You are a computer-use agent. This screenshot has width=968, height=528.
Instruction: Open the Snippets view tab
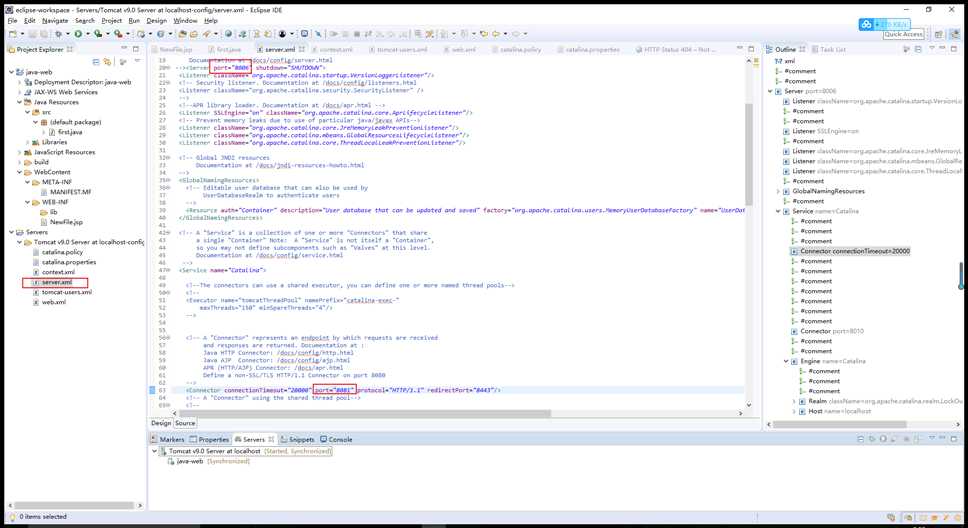[x=297, y=440]
